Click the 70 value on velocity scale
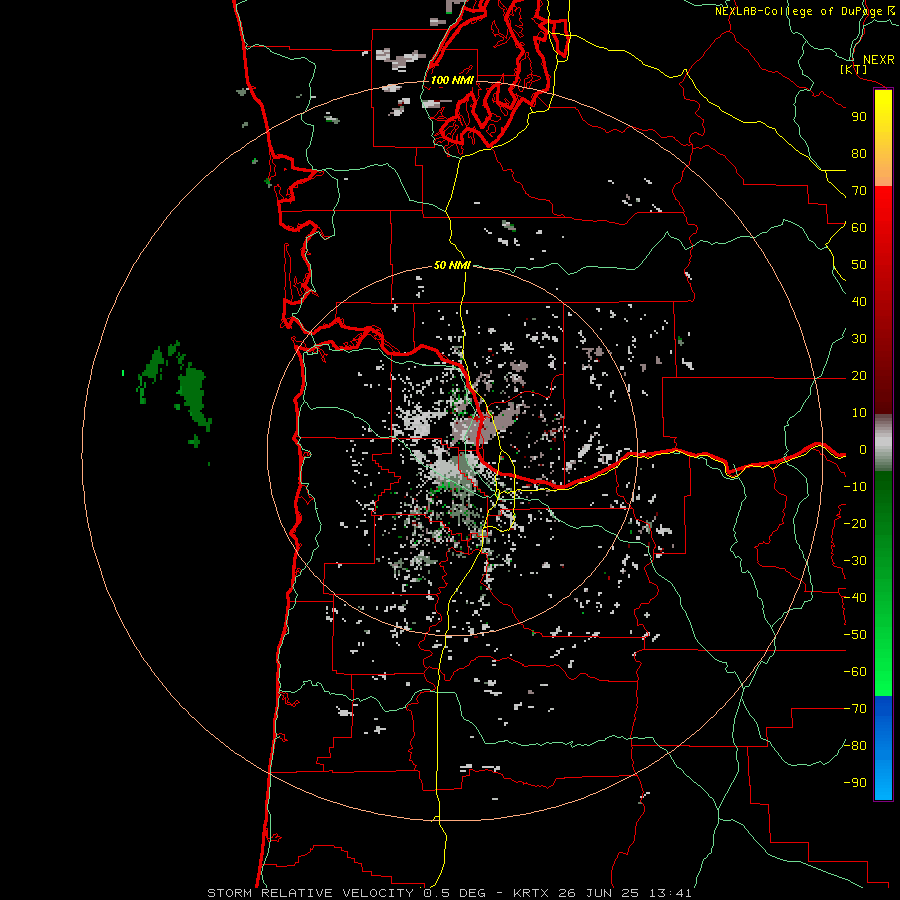Image resolution: width=900 pixels, height=900 pixels. pyautogui.click(x=859, y=191)
